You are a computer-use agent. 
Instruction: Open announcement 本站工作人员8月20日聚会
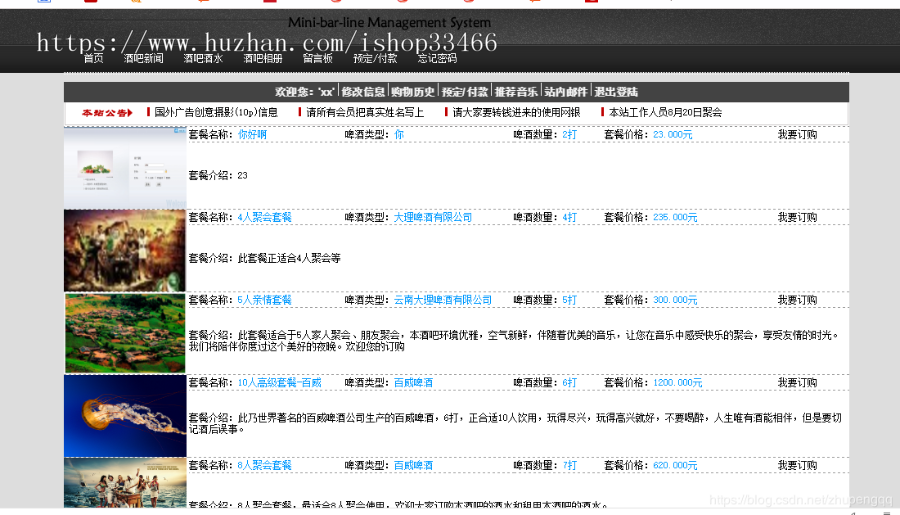coord(665,113)
